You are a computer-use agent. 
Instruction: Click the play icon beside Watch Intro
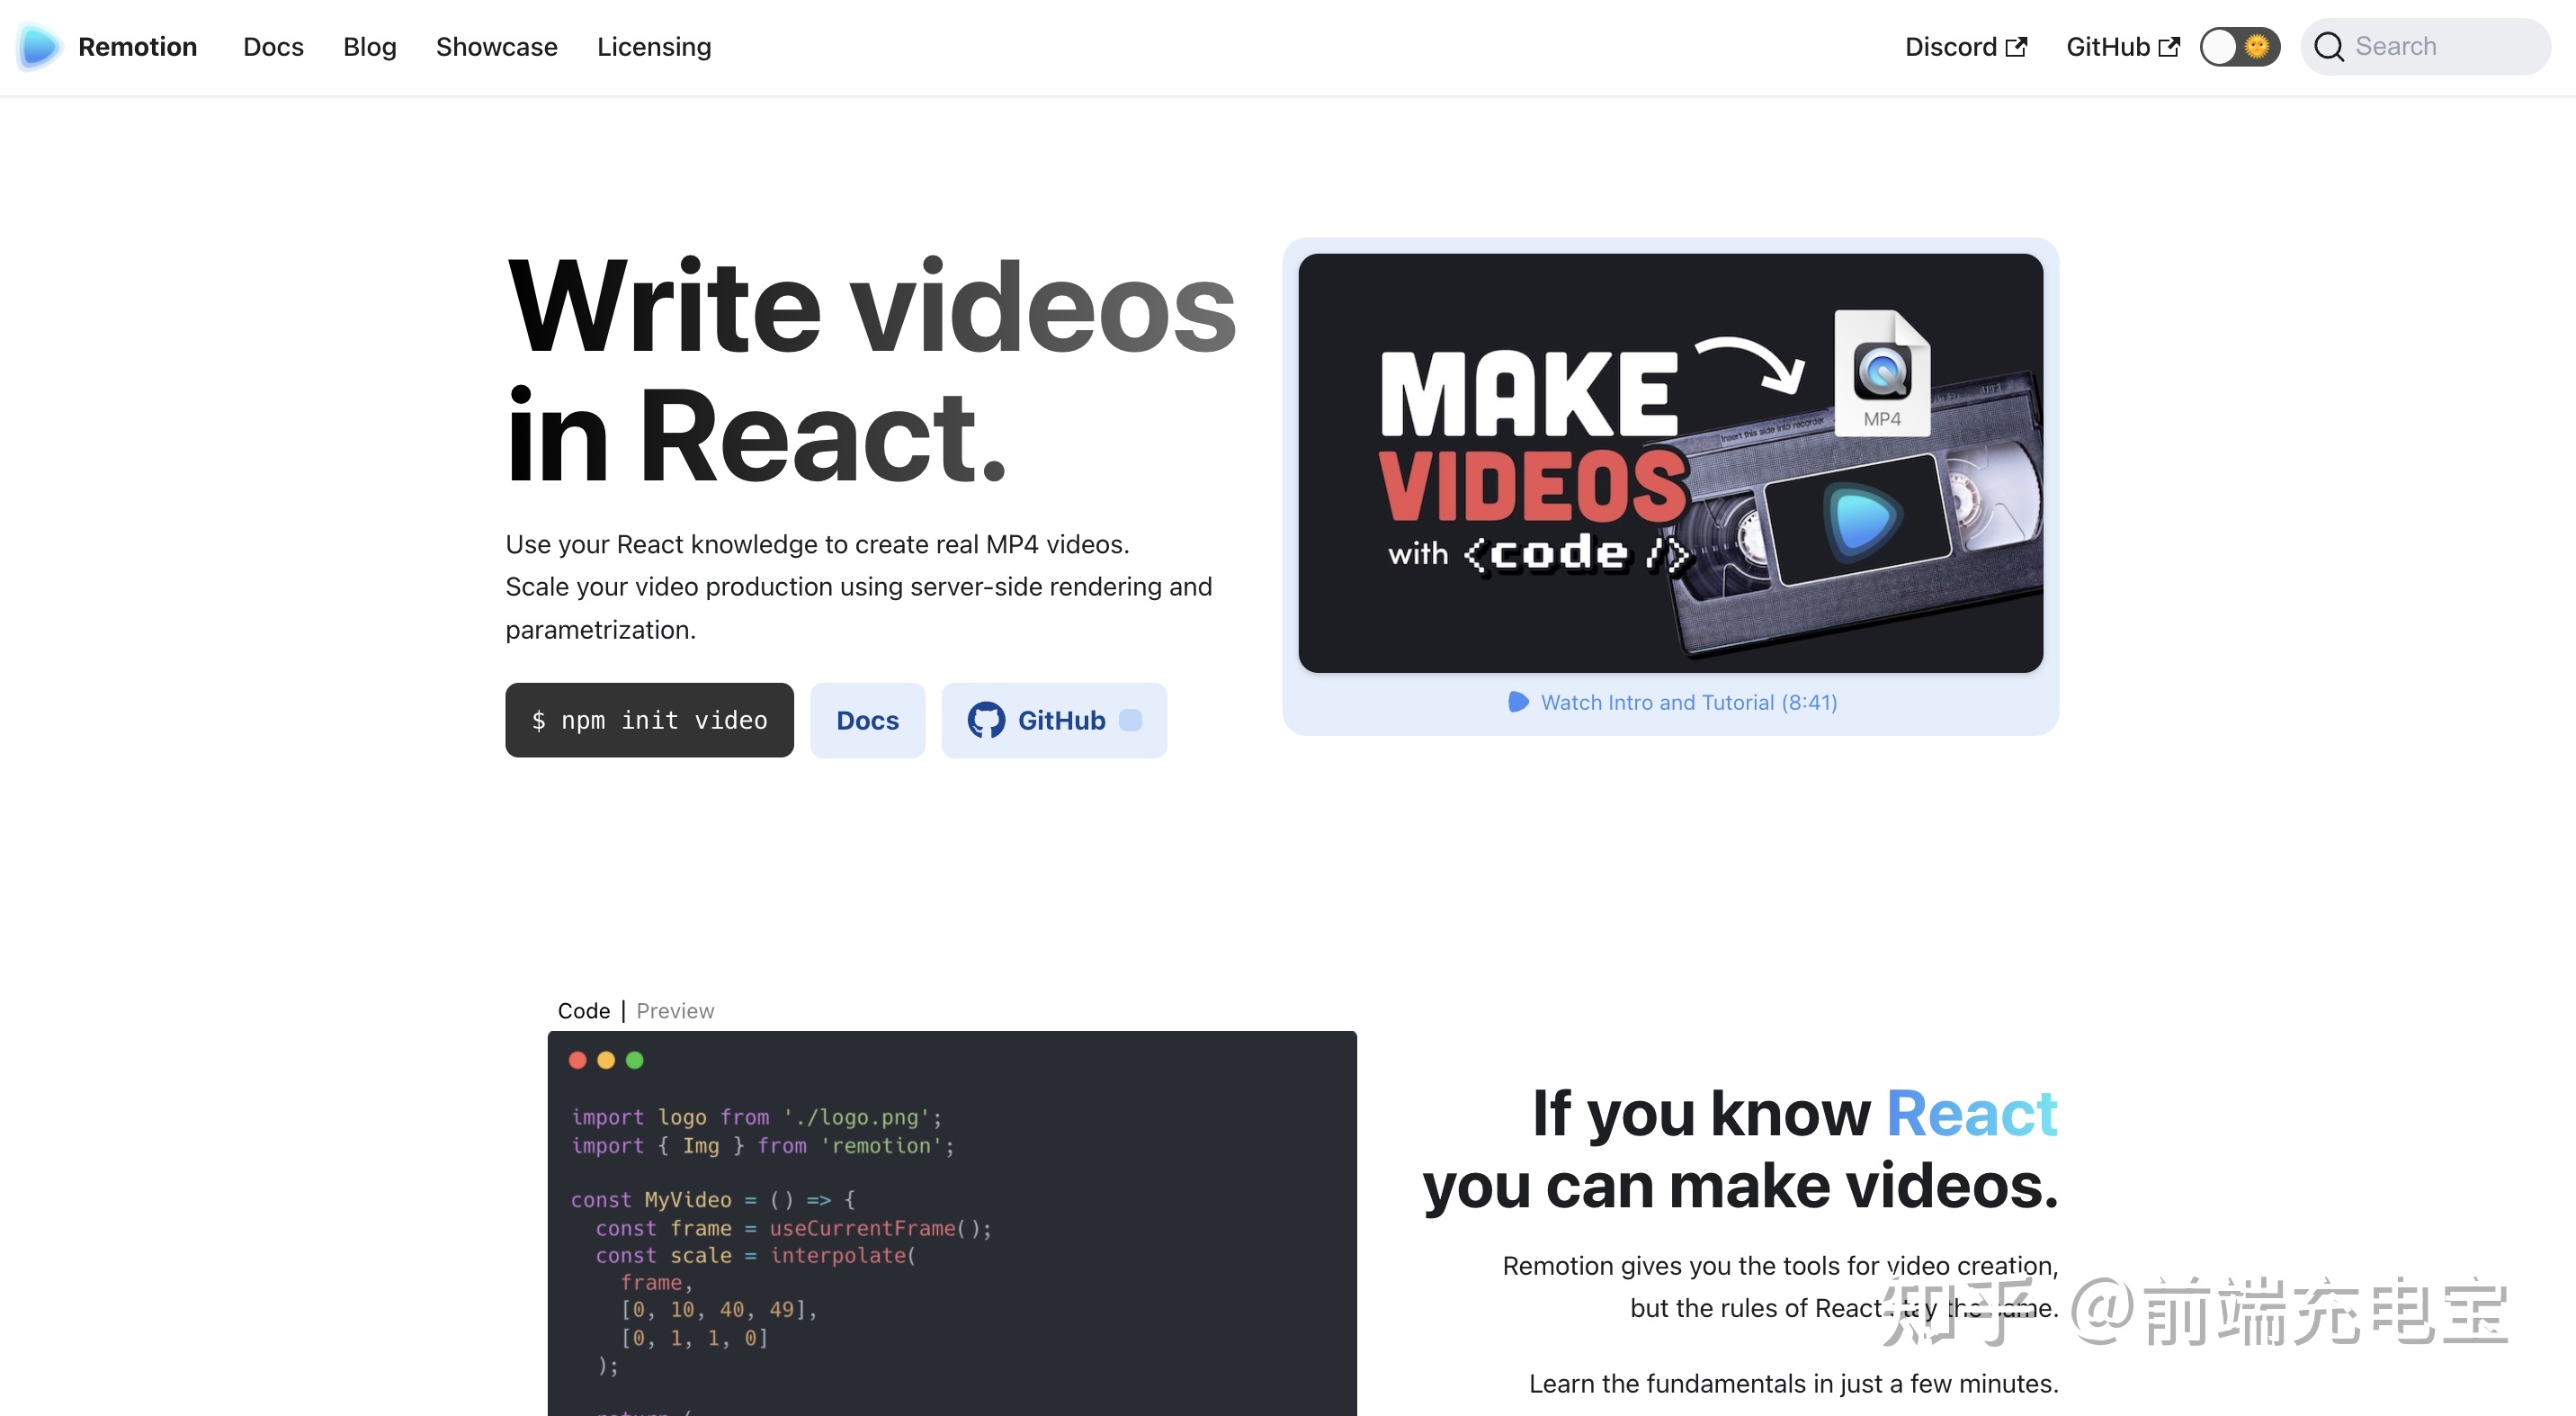[1517, 702]
